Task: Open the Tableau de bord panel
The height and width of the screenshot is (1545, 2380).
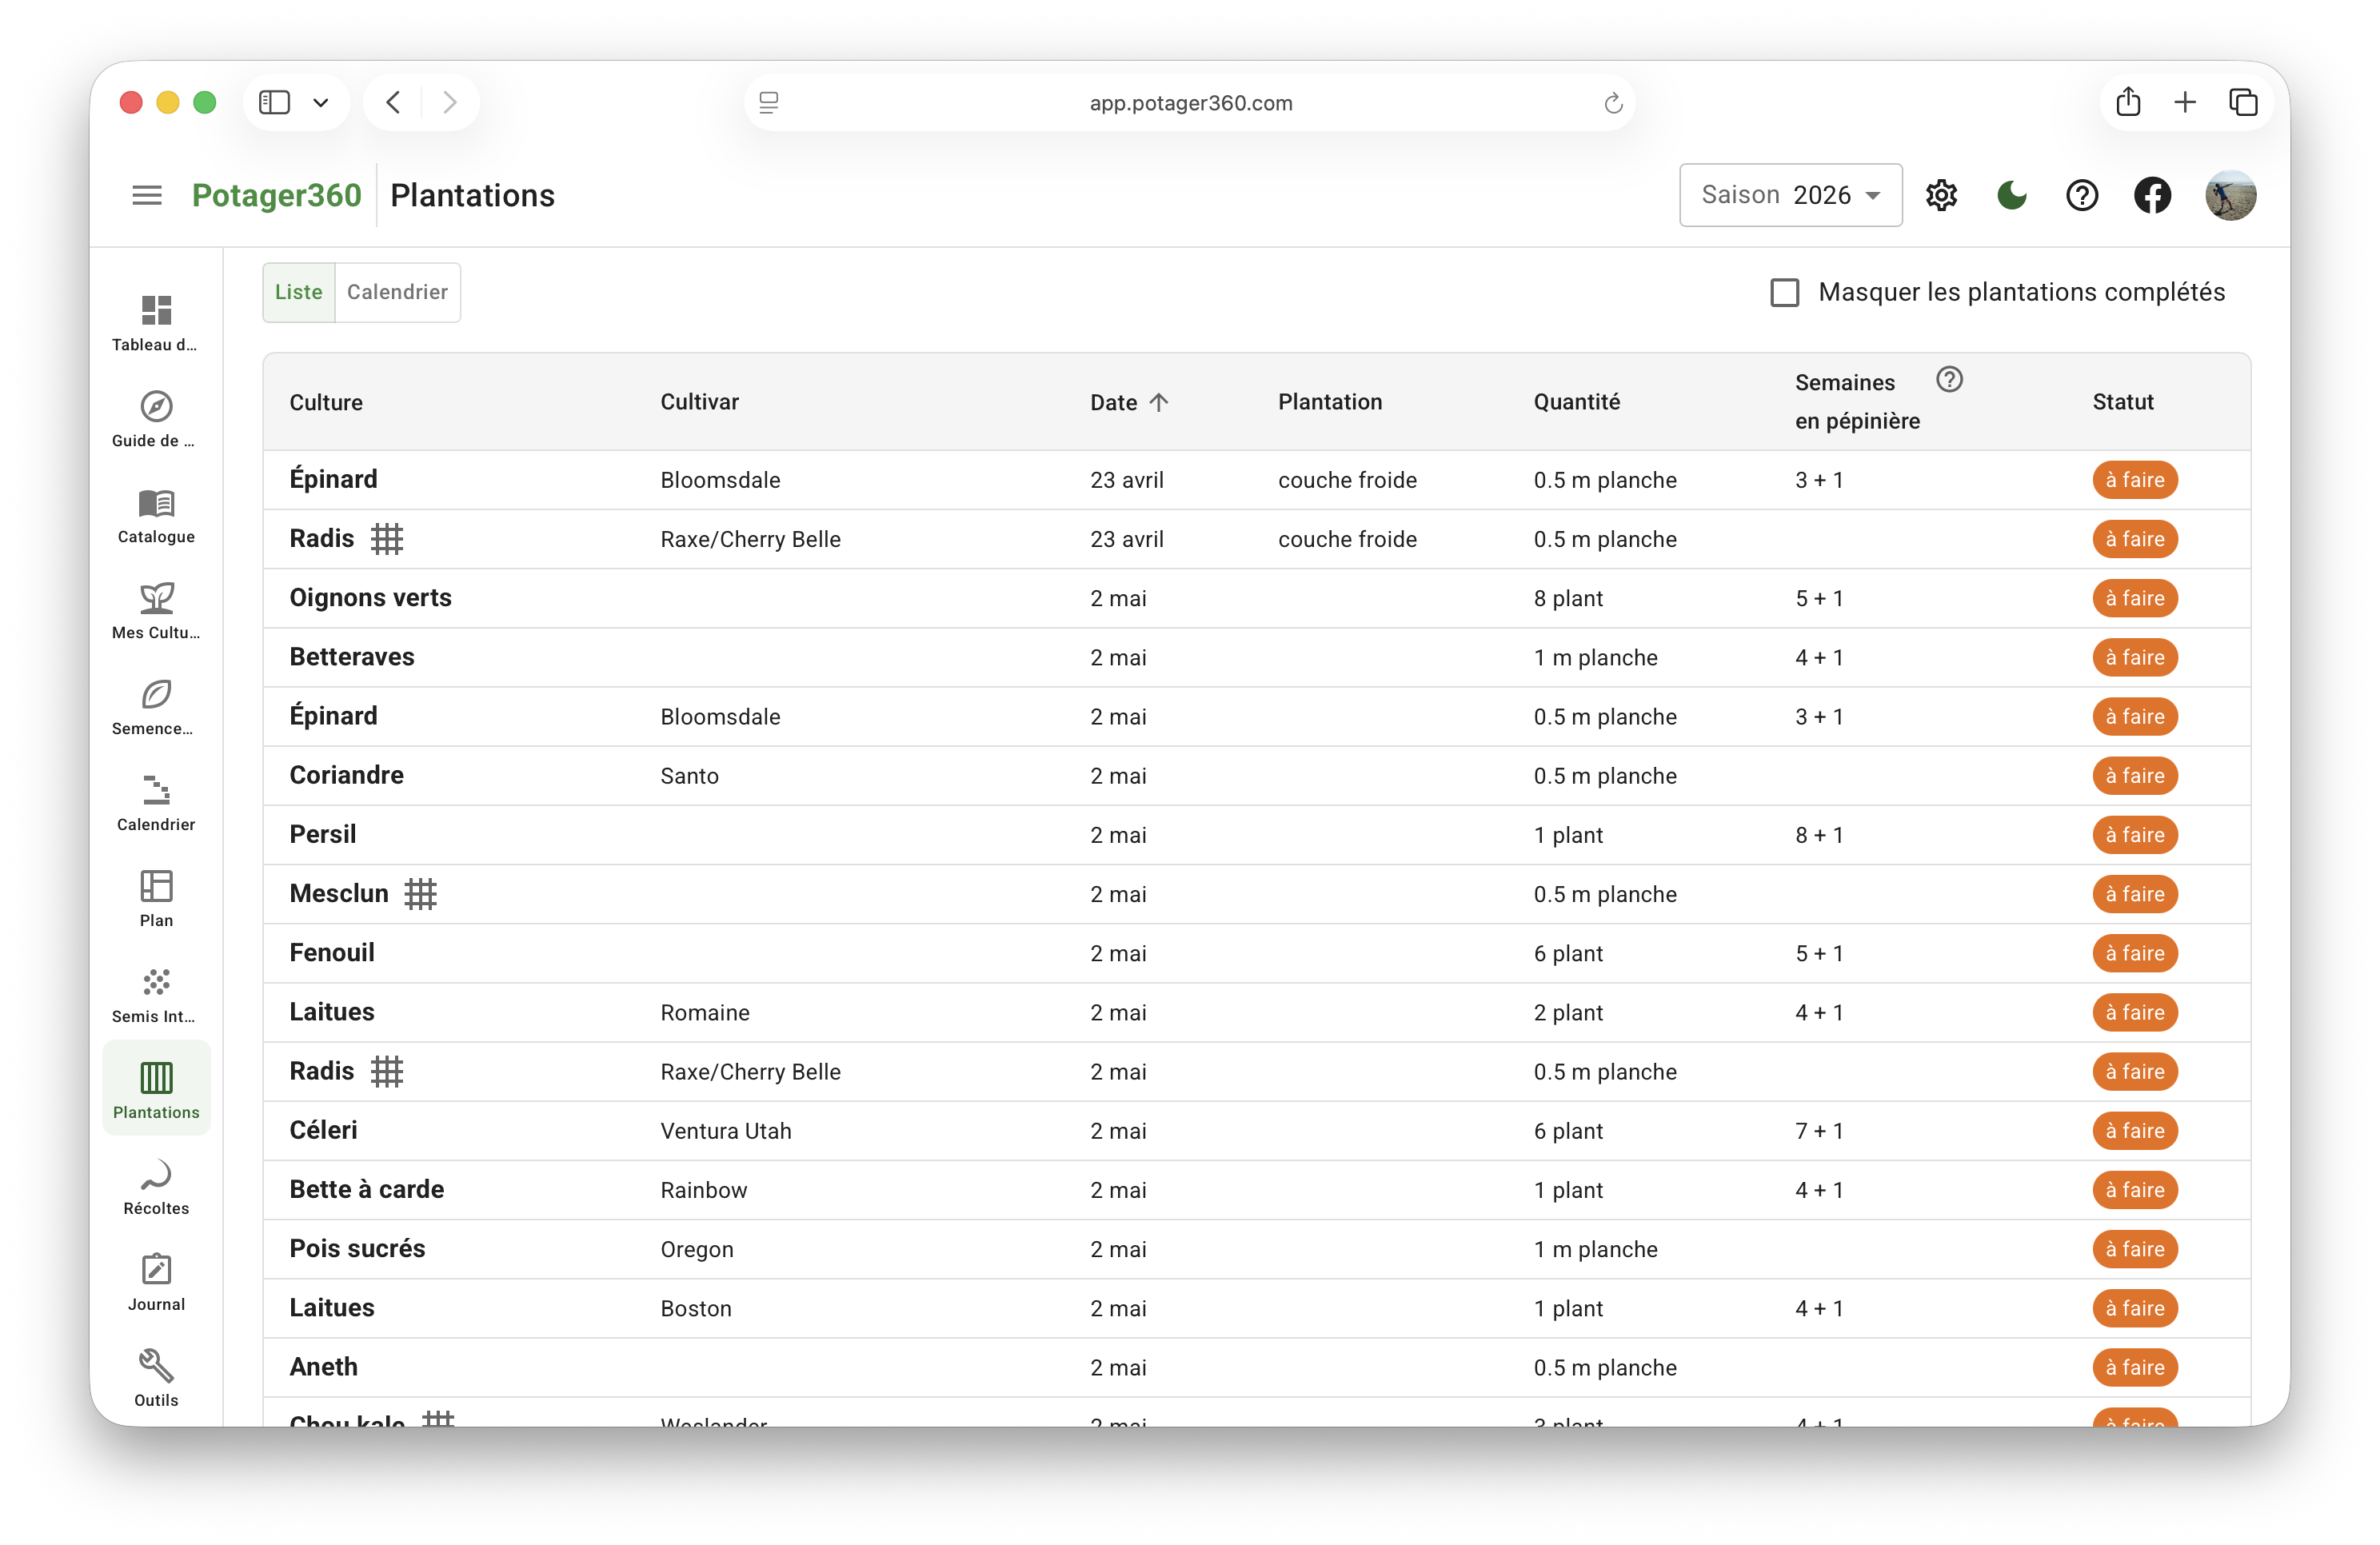Action: (x=155, y=320)
